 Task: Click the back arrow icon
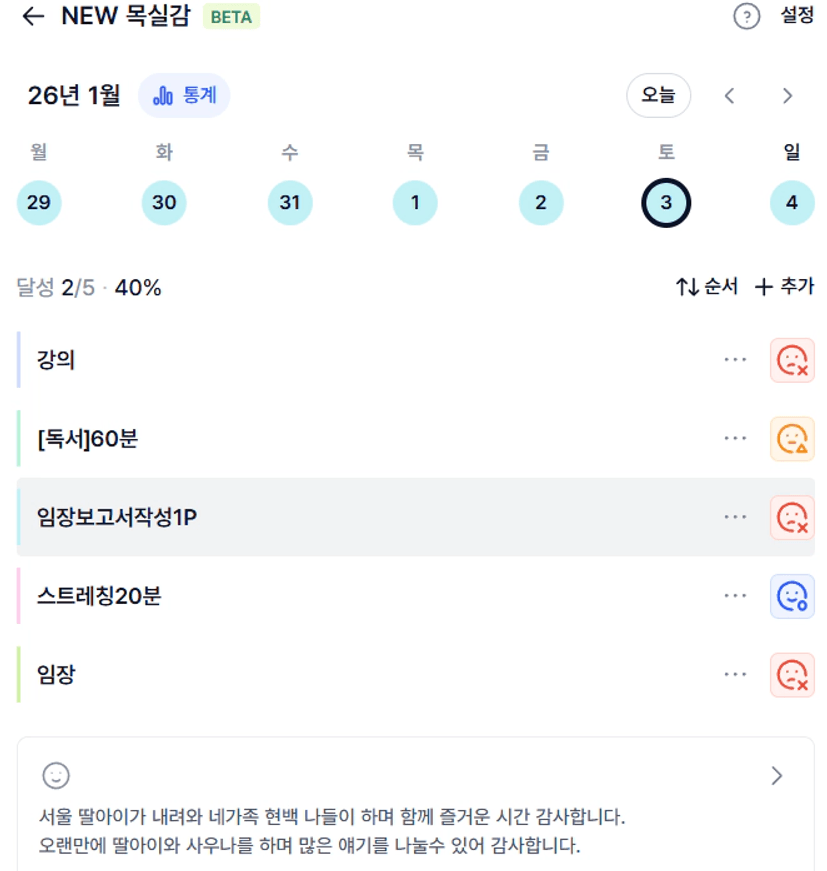[x=34, y=17]
